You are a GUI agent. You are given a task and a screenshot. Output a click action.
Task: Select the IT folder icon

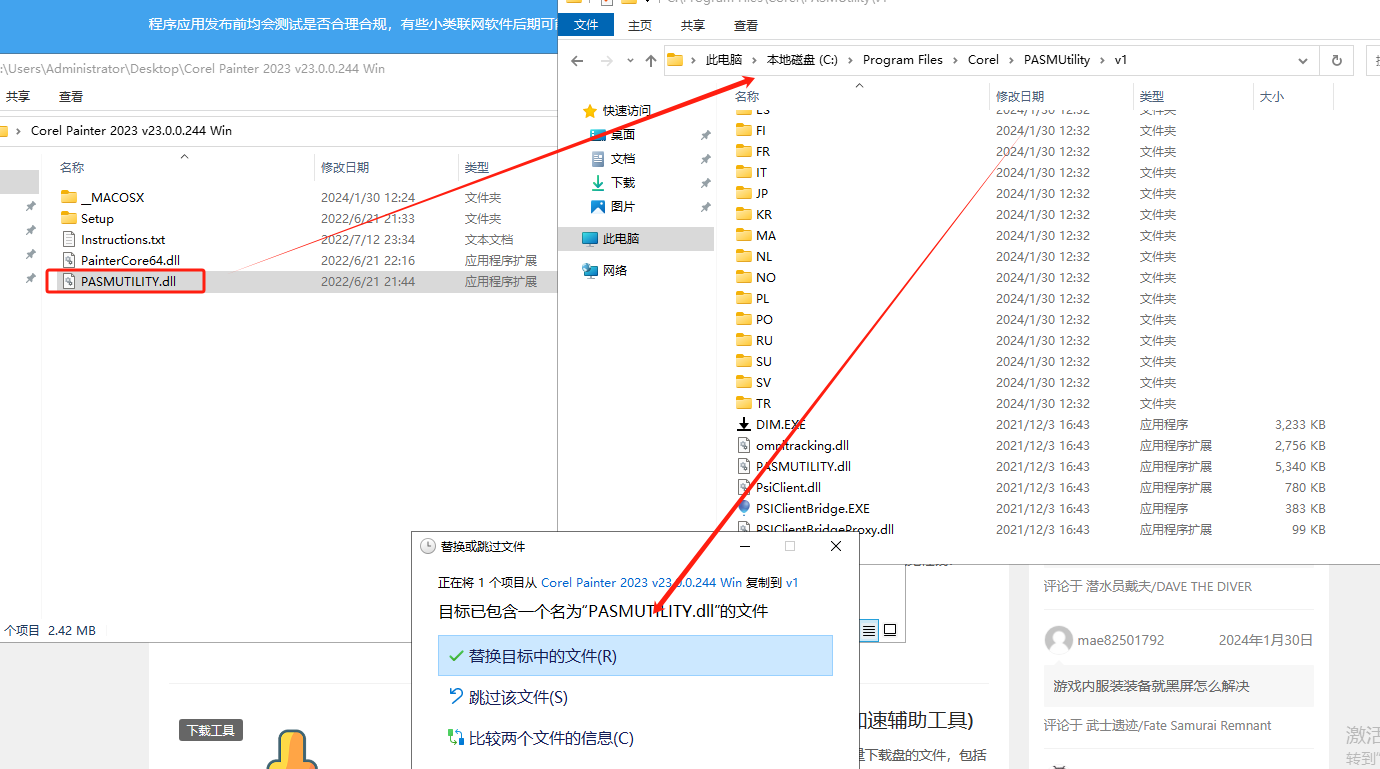pyautogui.click(x=744, y=172)
